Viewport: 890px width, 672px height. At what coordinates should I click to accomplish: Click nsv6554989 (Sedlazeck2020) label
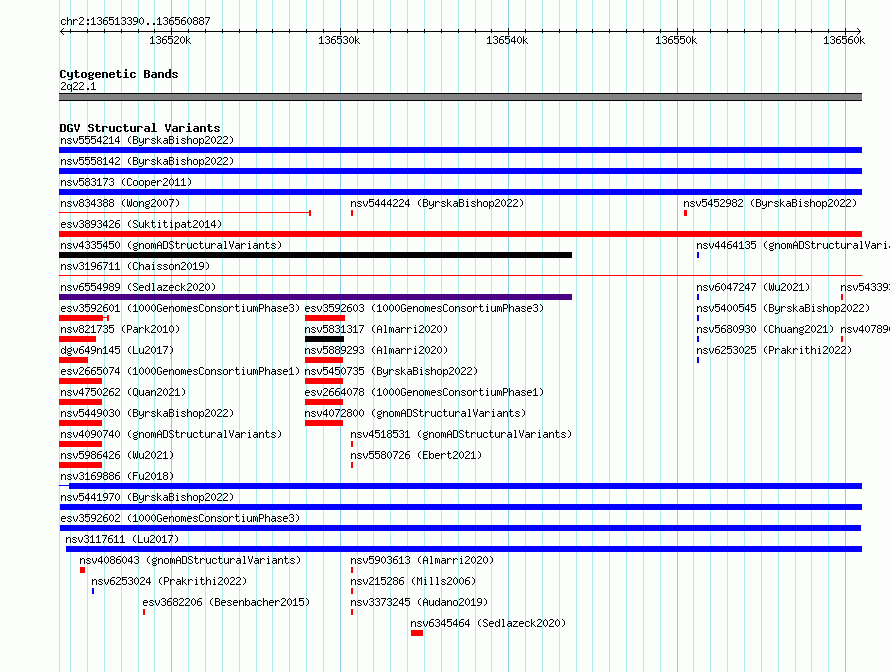[x=138, y=287]
